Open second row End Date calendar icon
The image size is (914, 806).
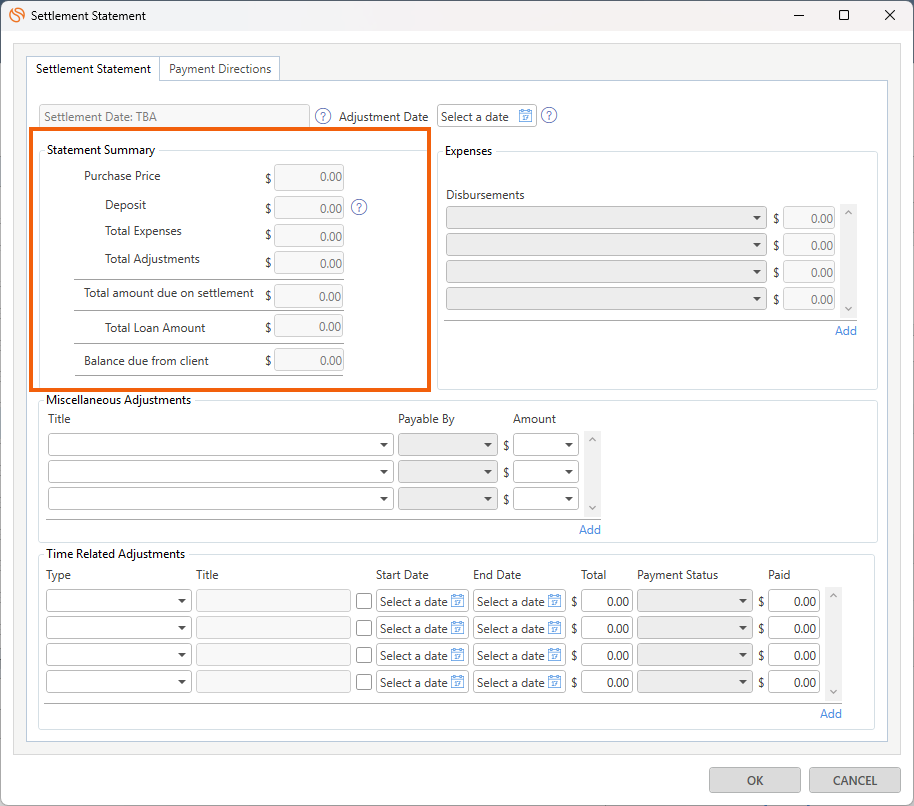click(x=555, y=628)
